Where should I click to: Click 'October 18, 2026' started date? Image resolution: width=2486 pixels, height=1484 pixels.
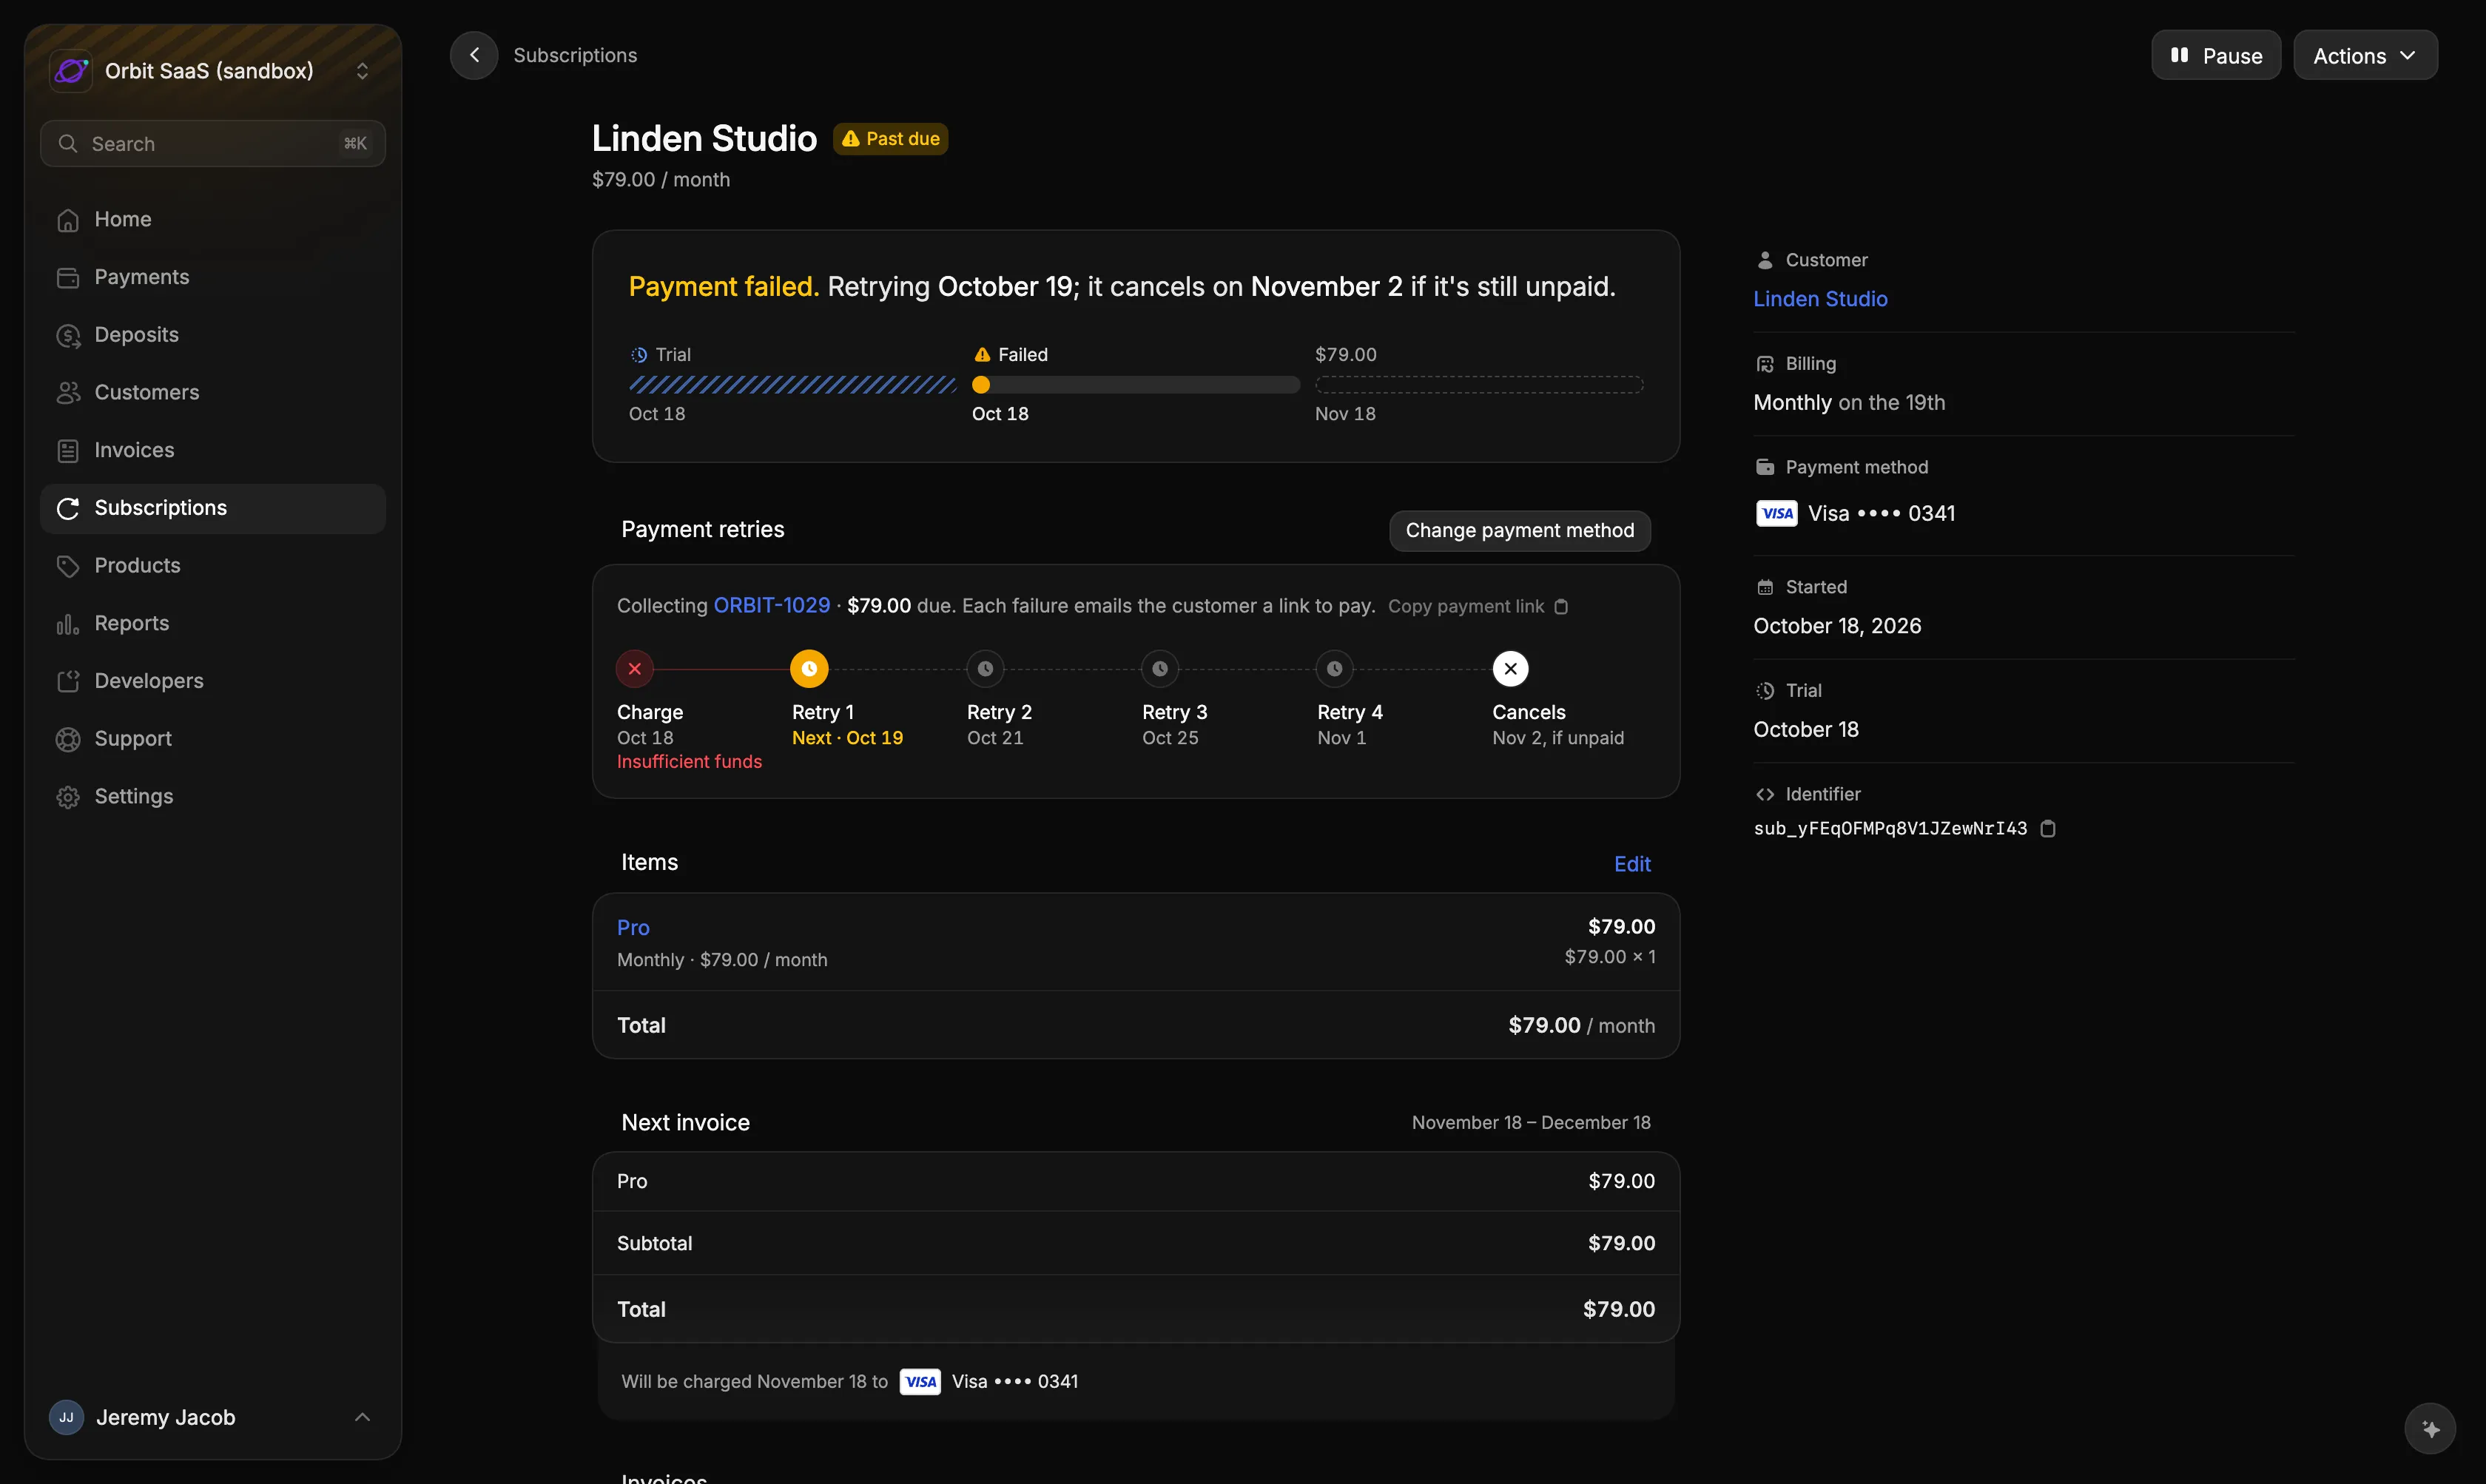[x=1837, y=626]
